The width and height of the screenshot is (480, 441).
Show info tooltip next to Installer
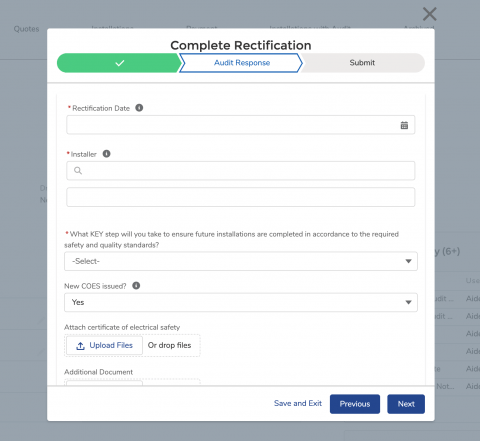tap(106, 154)
